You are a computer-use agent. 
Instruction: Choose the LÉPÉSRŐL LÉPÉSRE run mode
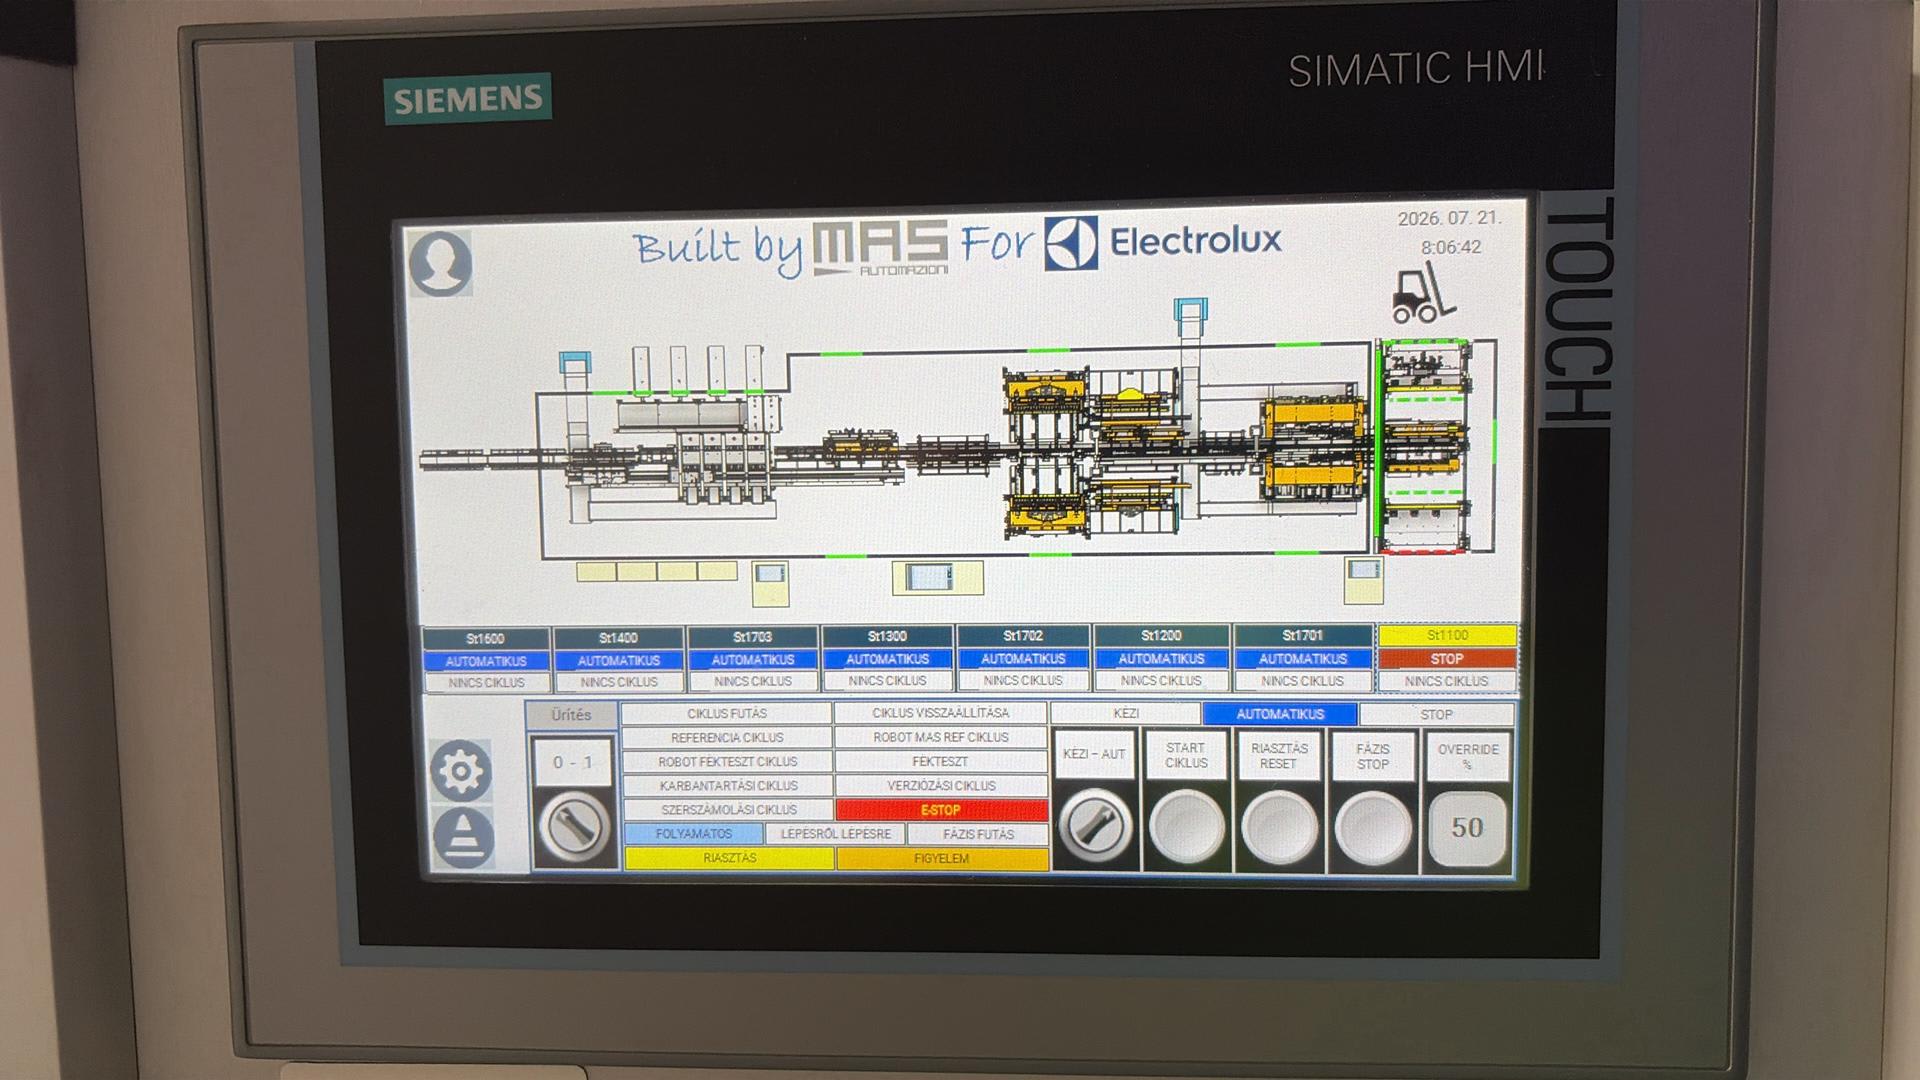(836, 834)
